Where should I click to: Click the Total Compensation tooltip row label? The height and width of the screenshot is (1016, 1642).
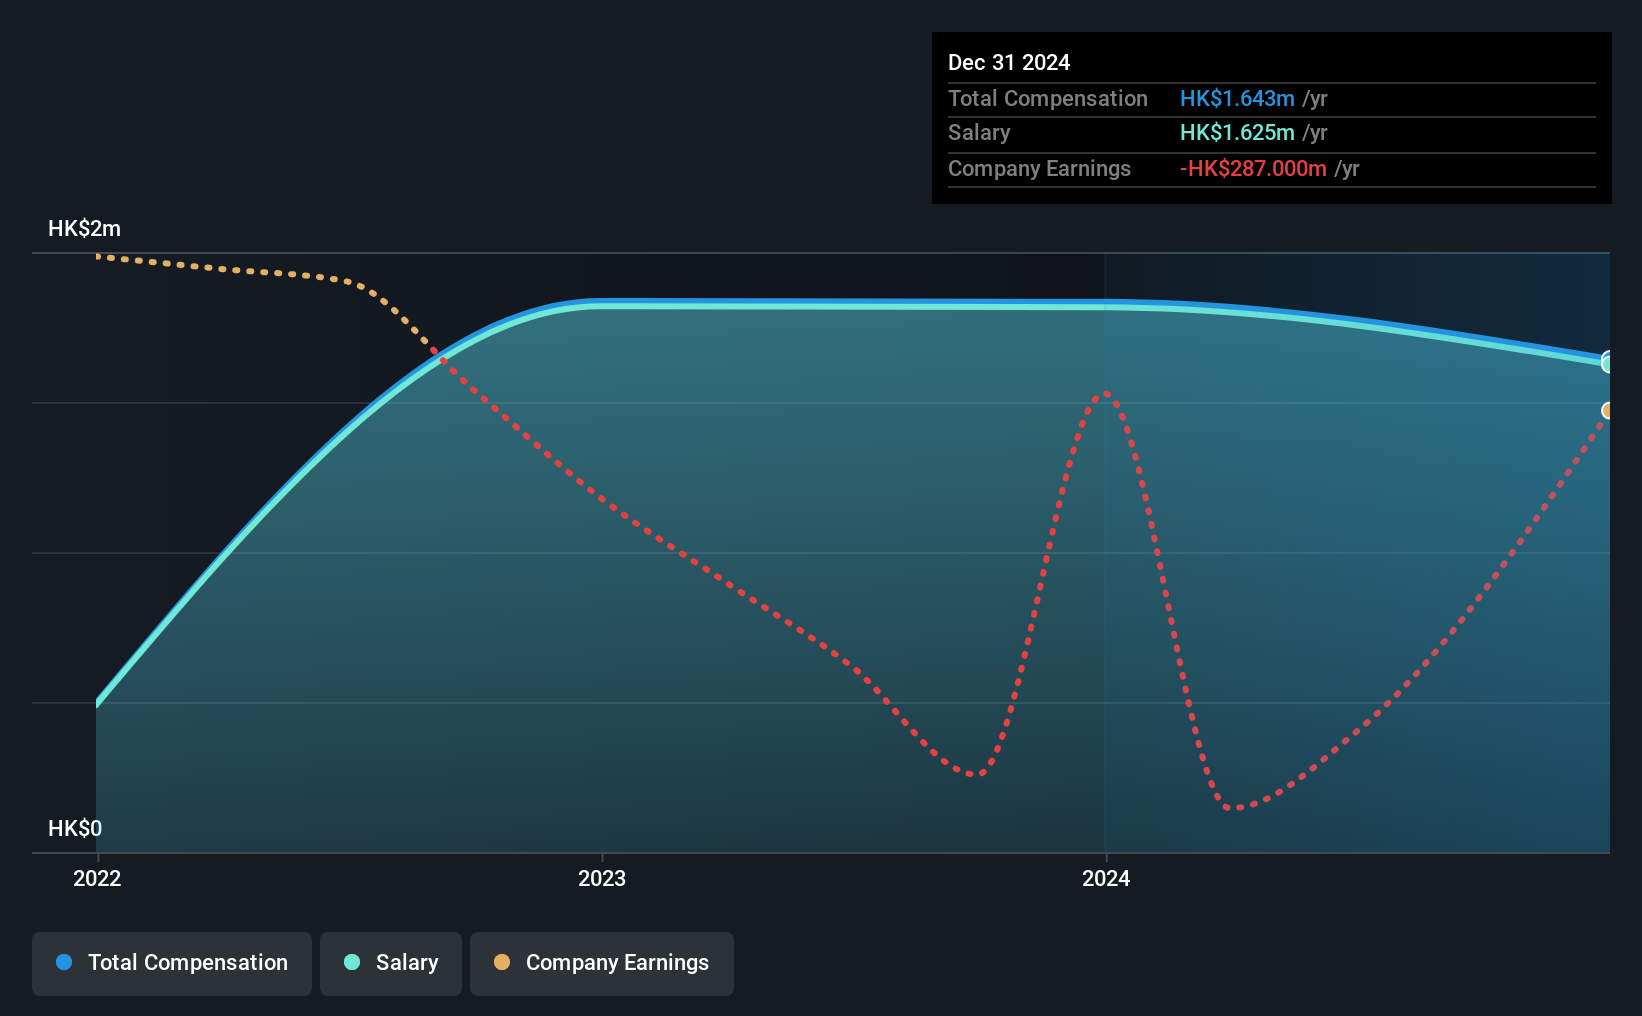coord(1048,98)
